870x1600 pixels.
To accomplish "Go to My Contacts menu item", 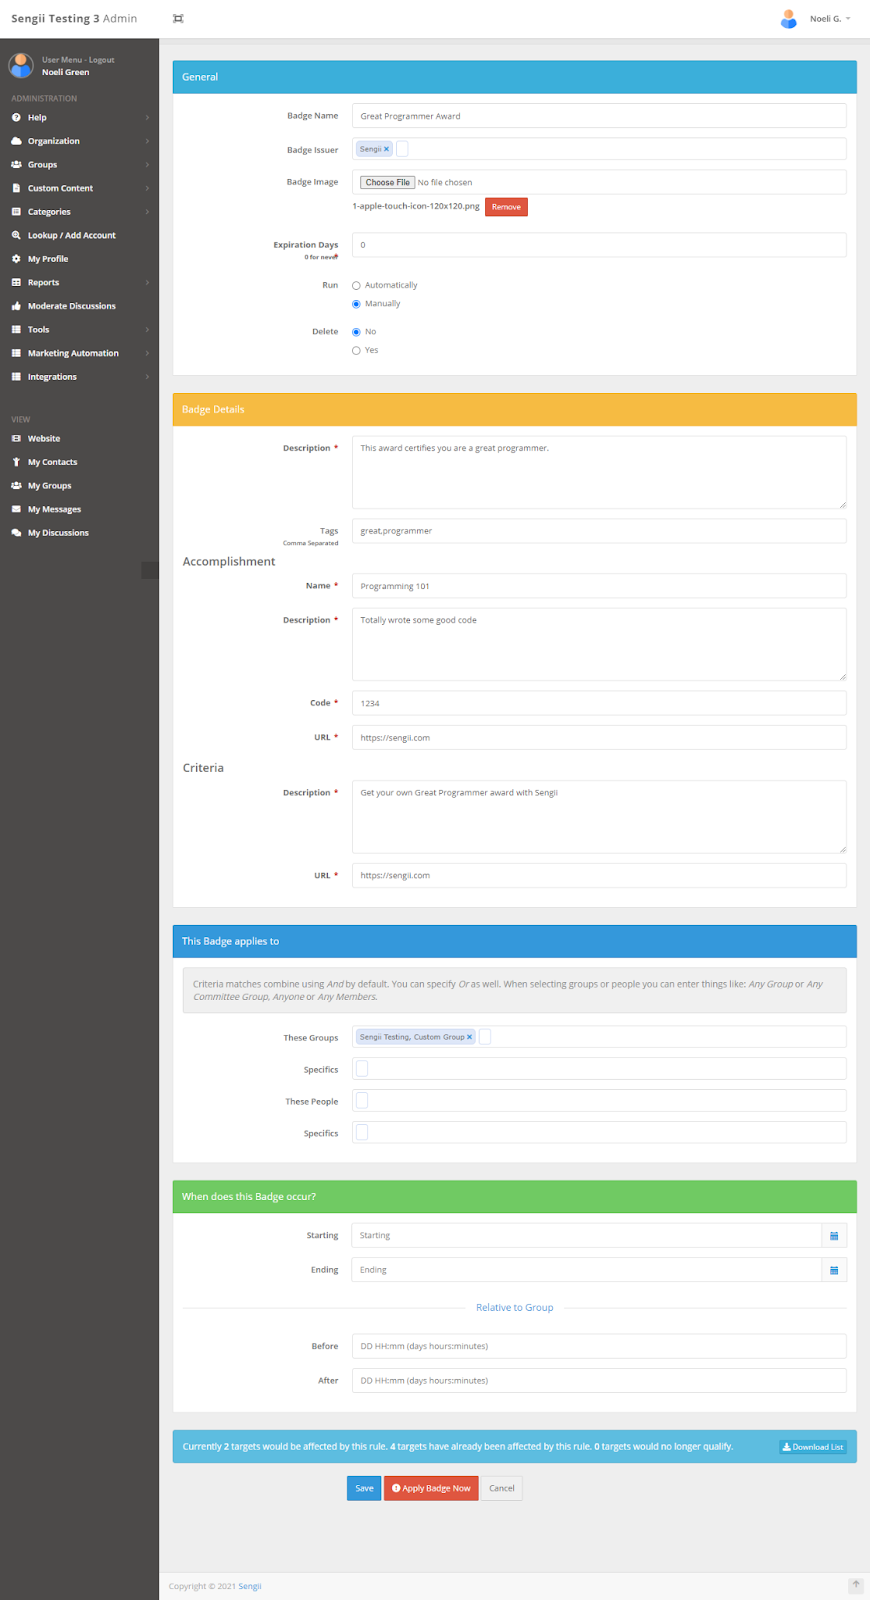I will pyautogui.click(x=79, y=462).
